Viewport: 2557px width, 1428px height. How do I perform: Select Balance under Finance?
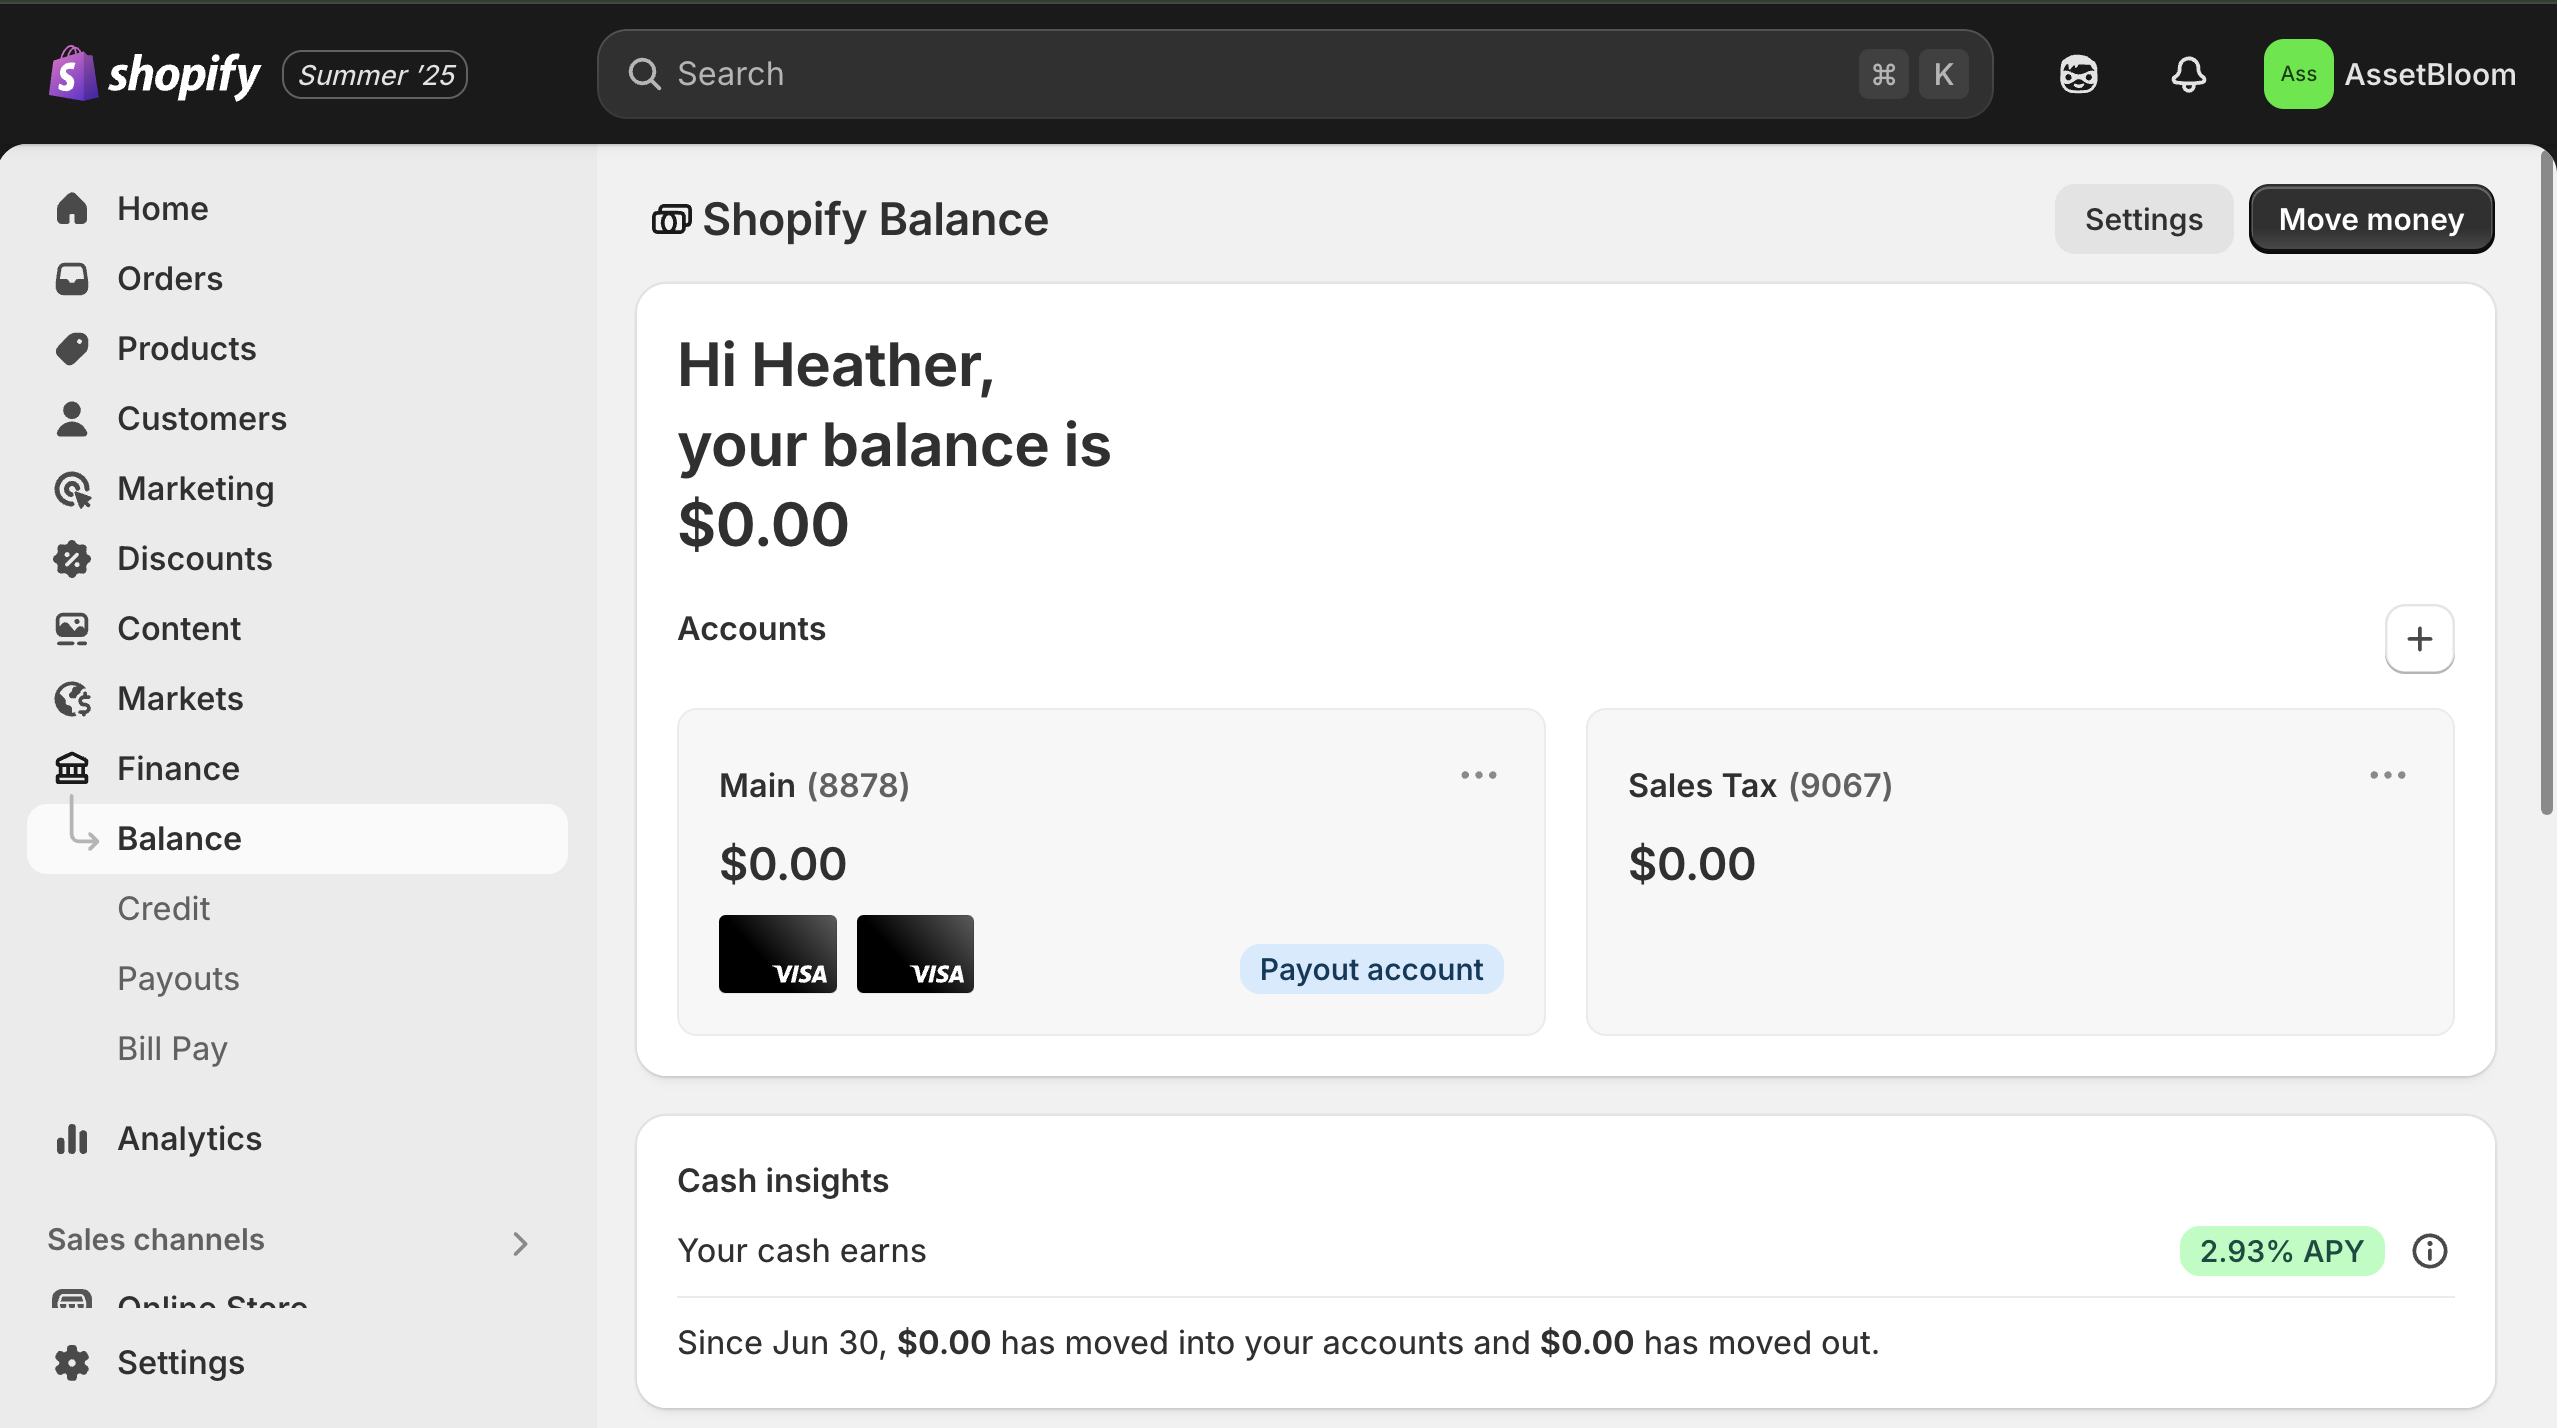click(x=297, y=839)
